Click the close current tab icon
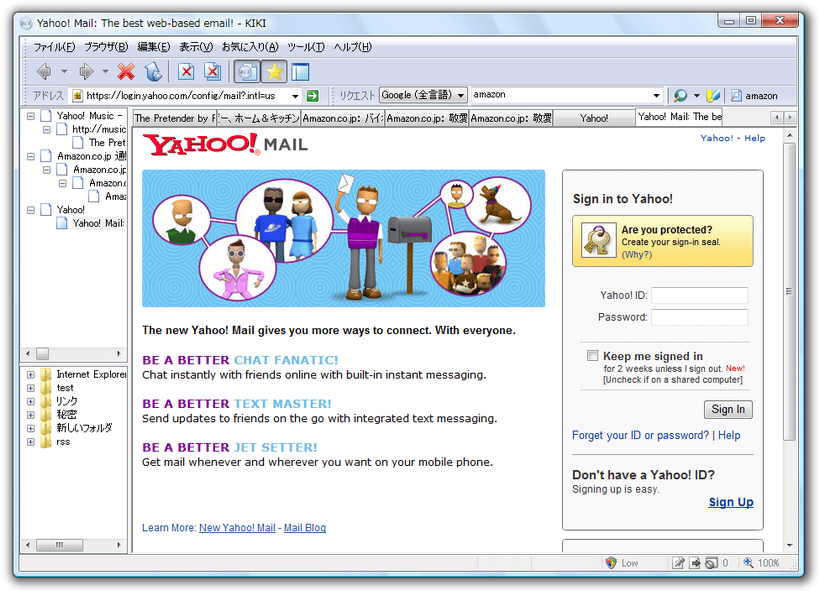The image size is (820, 591). click(x=186, y=71)
